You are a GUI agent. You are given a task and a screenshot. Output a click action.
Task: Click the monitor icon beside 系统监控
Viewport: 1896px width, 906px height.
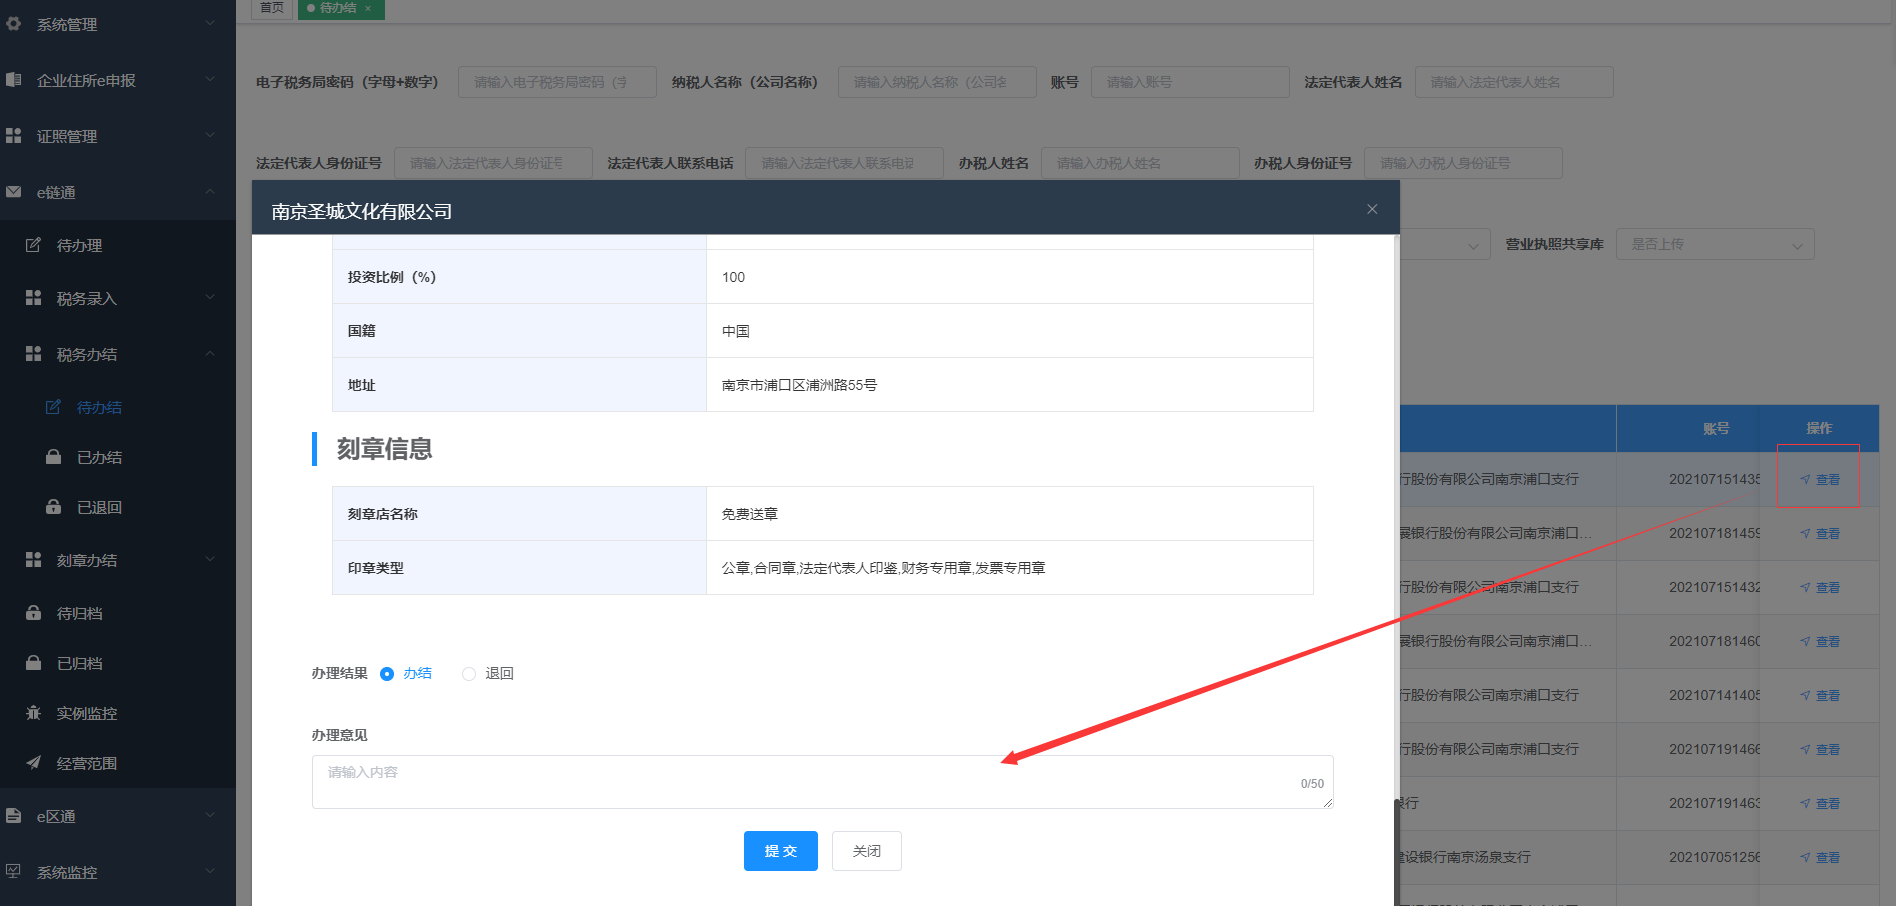coord(14,872)
